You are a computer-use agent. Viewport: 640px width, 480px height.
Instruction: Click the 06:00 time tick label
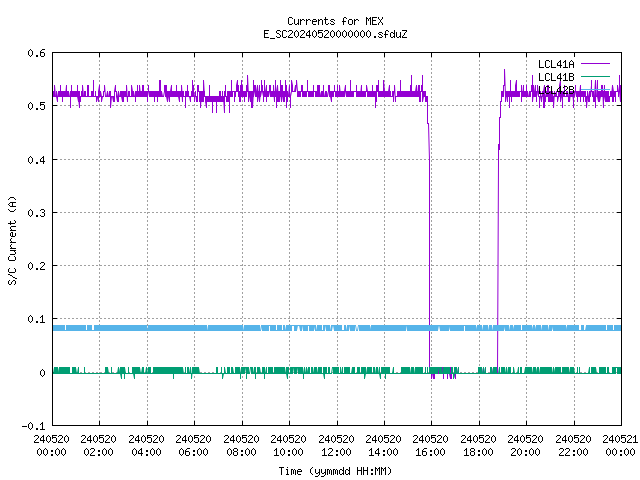(193, 452)
